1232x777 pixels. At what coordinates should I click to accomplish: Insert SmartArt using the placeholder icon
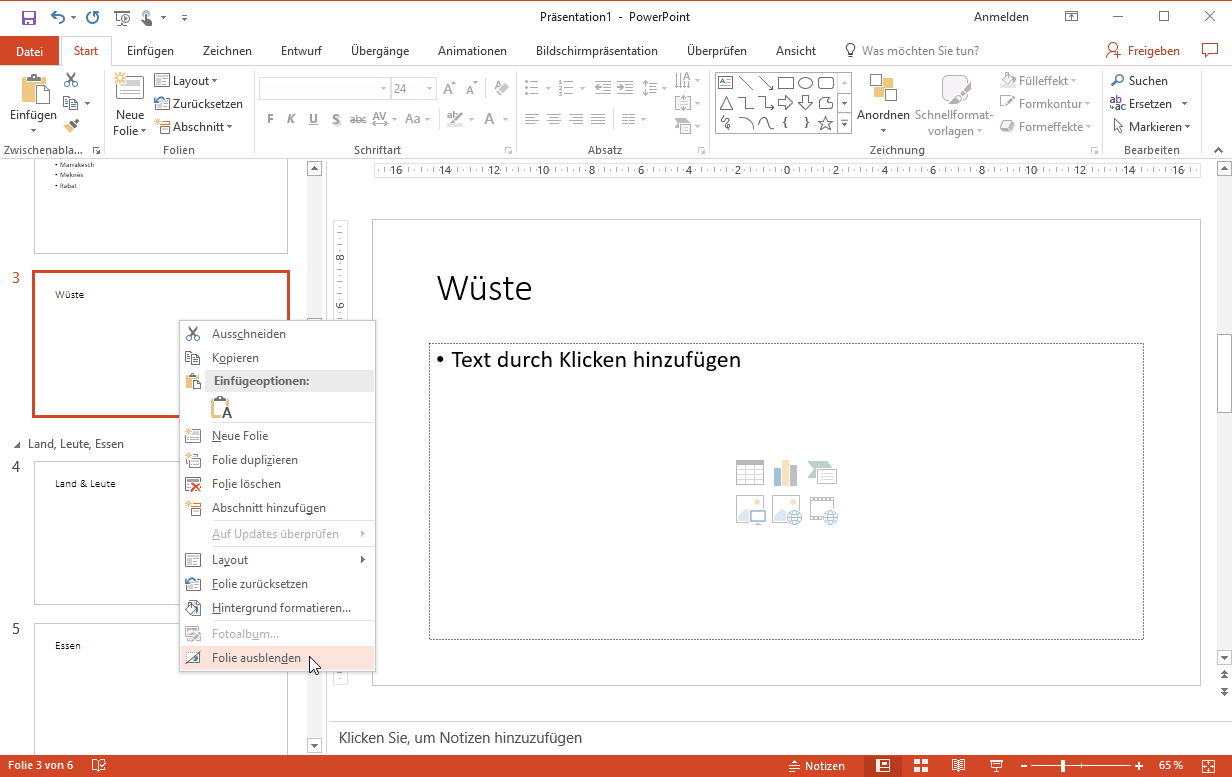822,473
